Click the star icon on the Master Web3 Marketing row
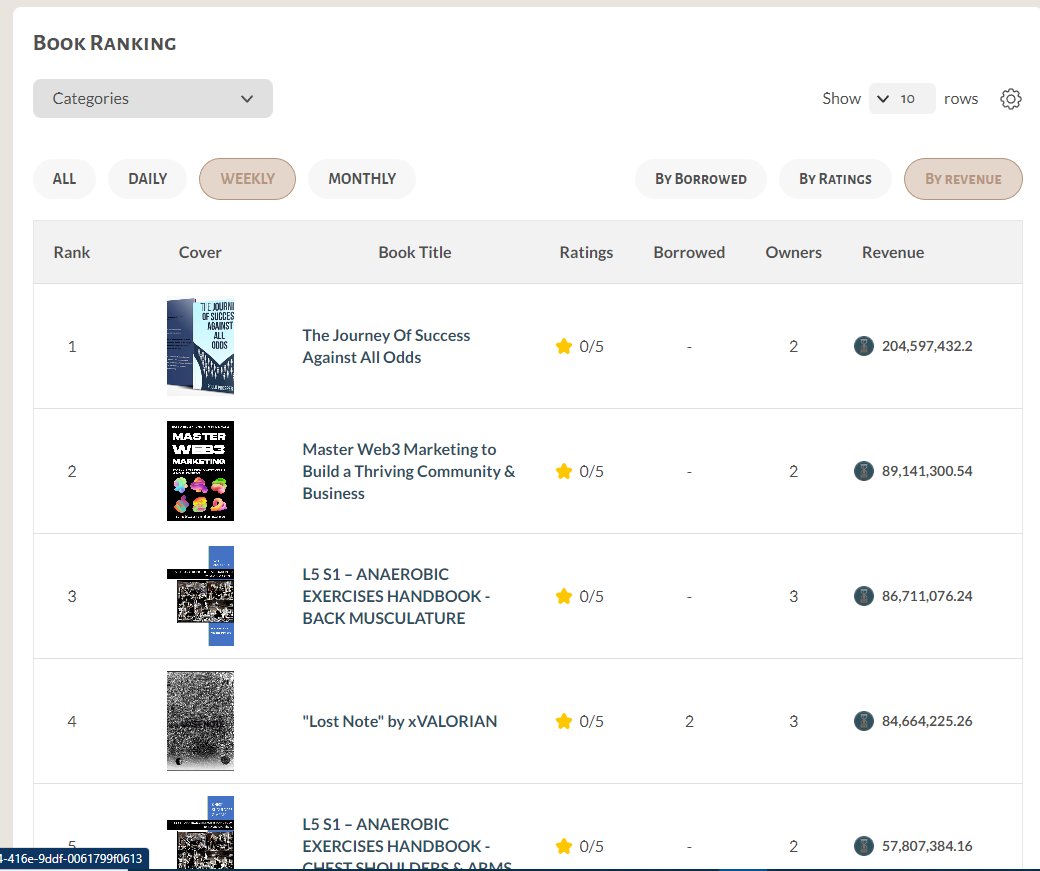This screenshot has width=1040, height=871. [564, 471]
